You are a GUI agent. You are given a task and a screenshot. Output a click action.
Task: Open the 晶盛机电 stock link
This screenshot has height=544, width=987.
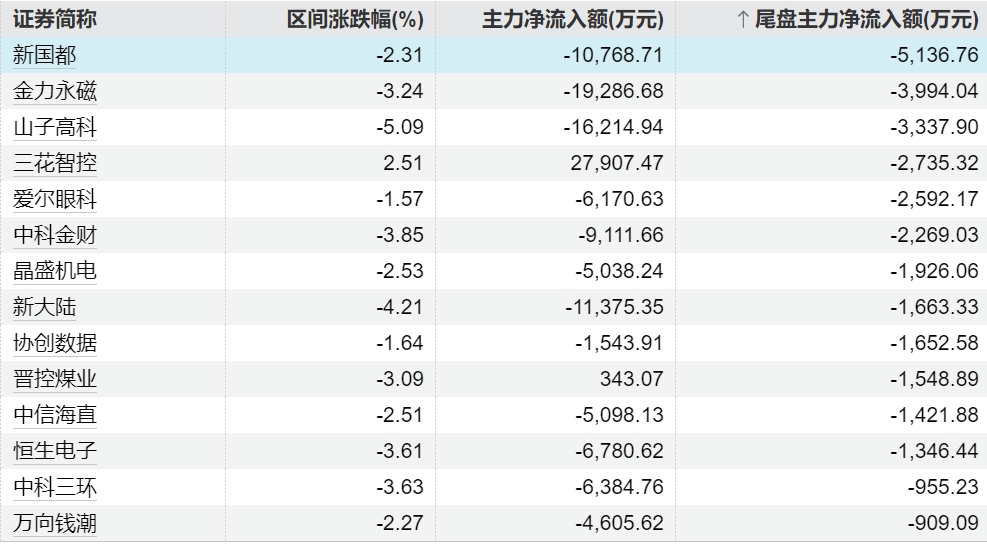[55, 271]
